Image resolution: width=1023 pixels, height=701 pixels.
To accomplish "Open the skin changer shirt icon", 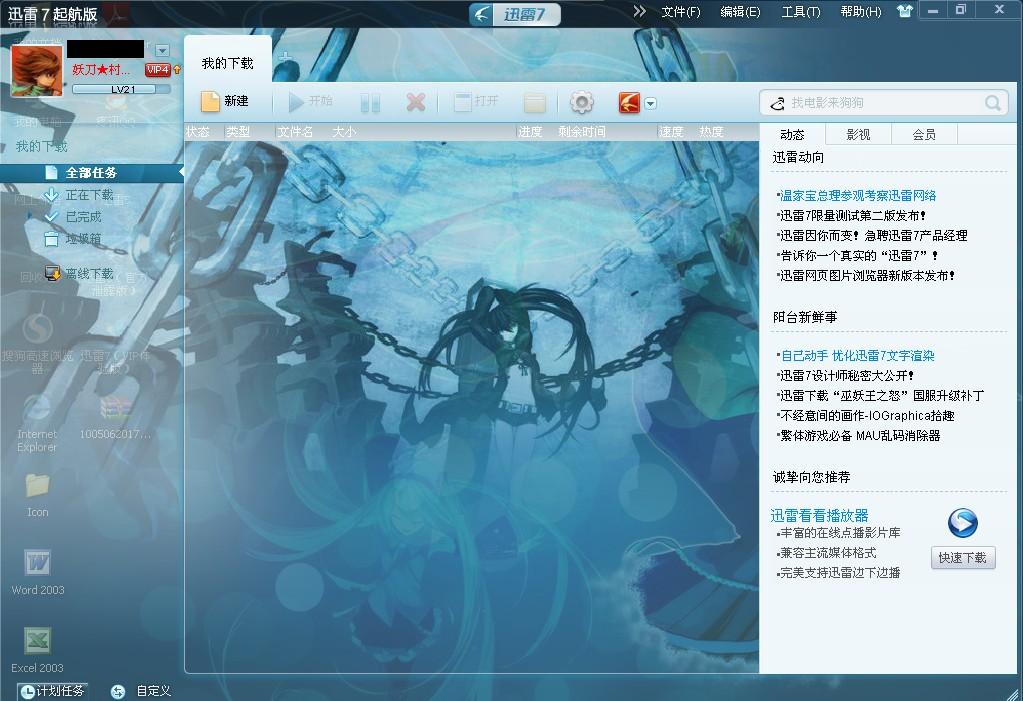I will tap(904, 10).
